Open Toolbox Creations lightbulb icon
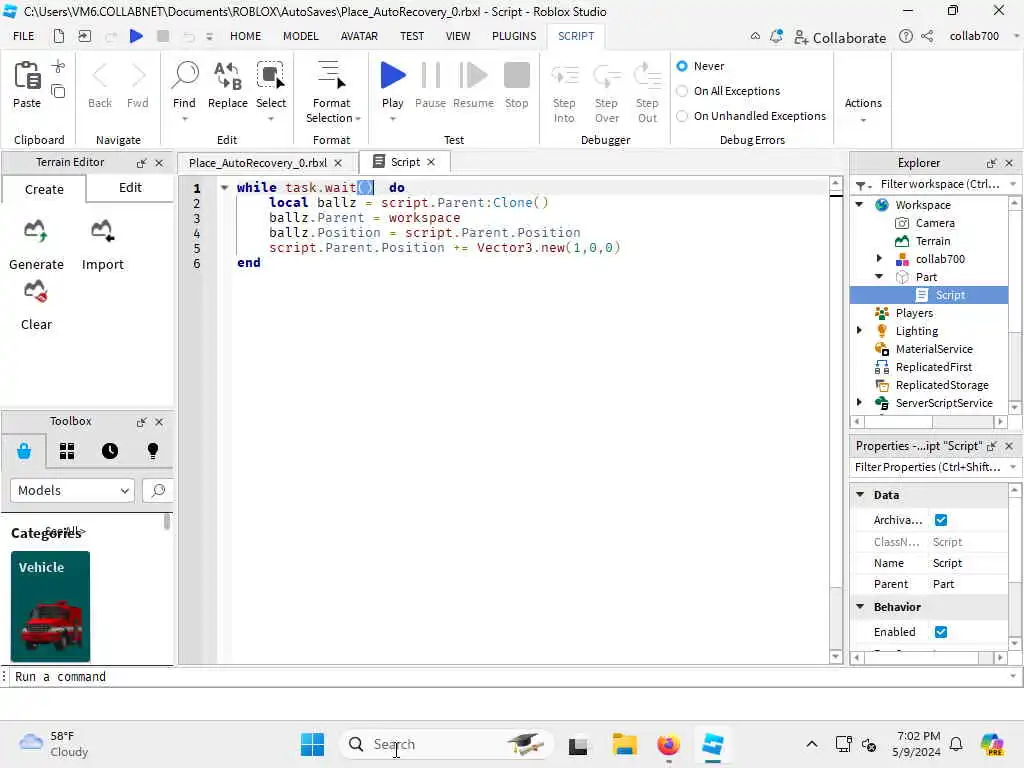The height and width of the screenshot is (768, 1024). click(153, 451)
